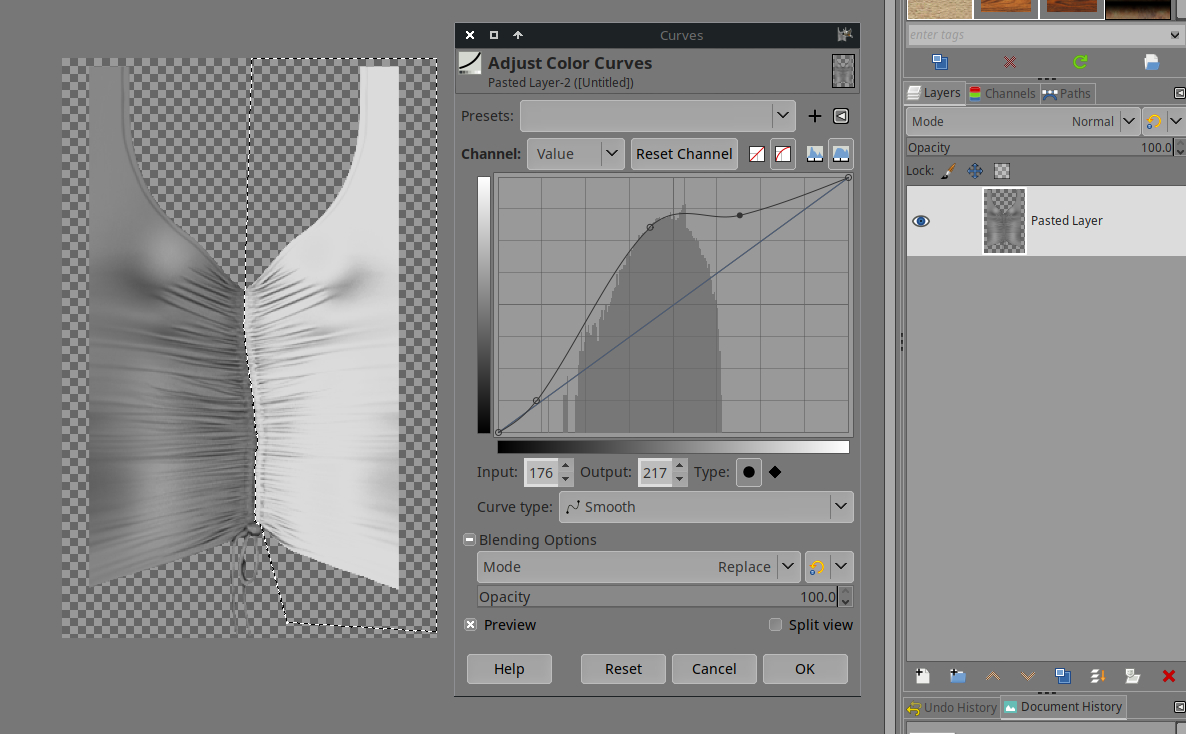Save current settings as preset with plus icon
Image resolution: width=1186 pixels, height=734 pixels.
(x=814, y=116)
